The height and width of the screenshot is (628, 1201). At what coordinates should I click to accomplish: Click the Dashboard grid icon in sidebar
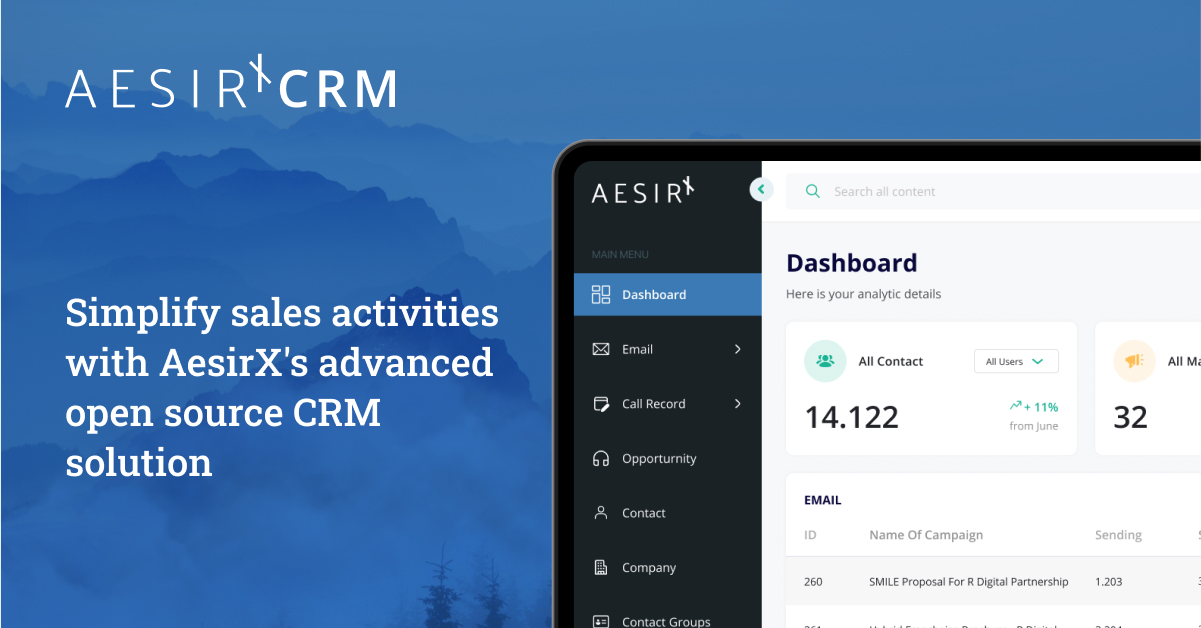pos(601,294)
